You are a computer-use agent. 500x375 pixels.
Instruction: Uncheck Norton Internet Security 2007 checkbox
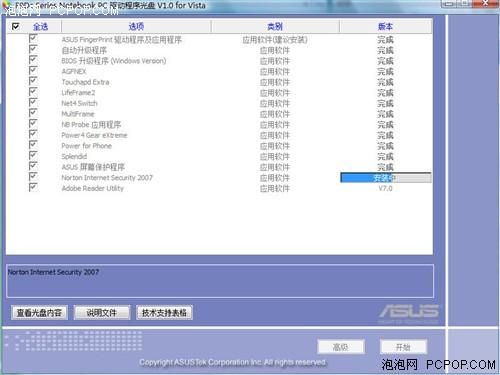tap(33, 177)
